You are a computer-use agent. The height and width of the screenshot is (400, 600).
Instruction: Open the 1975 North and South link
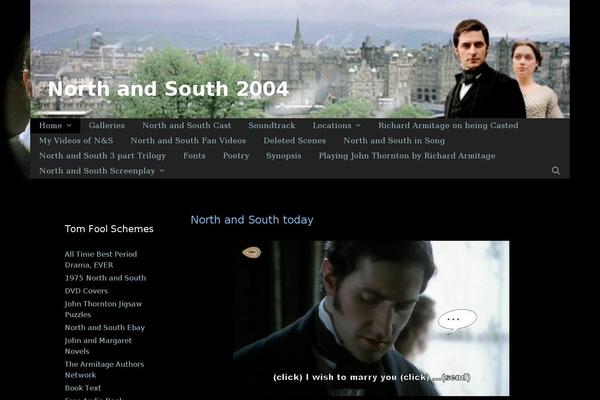pos(105,278)
